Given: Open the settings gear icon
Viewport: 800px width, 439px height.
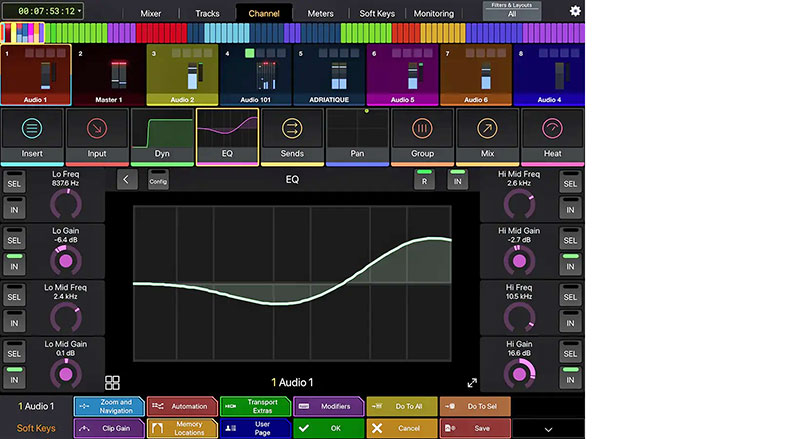Looking at the screenshot, I should [x=575, y=11].
